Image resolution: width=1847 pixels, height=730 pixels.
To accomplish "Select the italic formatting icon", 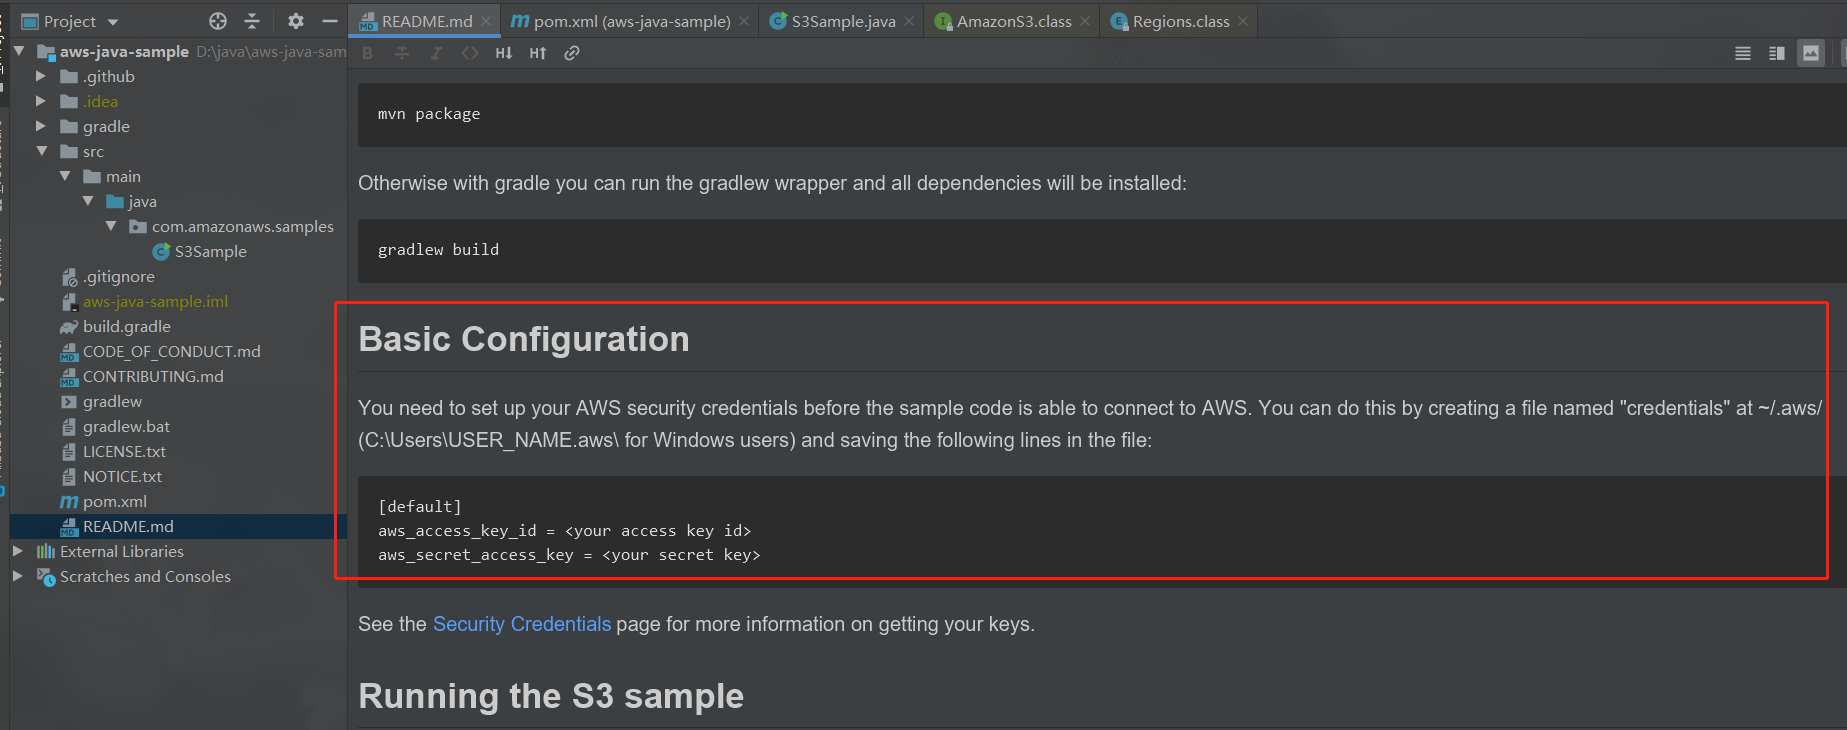I will [x=436, y=52].
